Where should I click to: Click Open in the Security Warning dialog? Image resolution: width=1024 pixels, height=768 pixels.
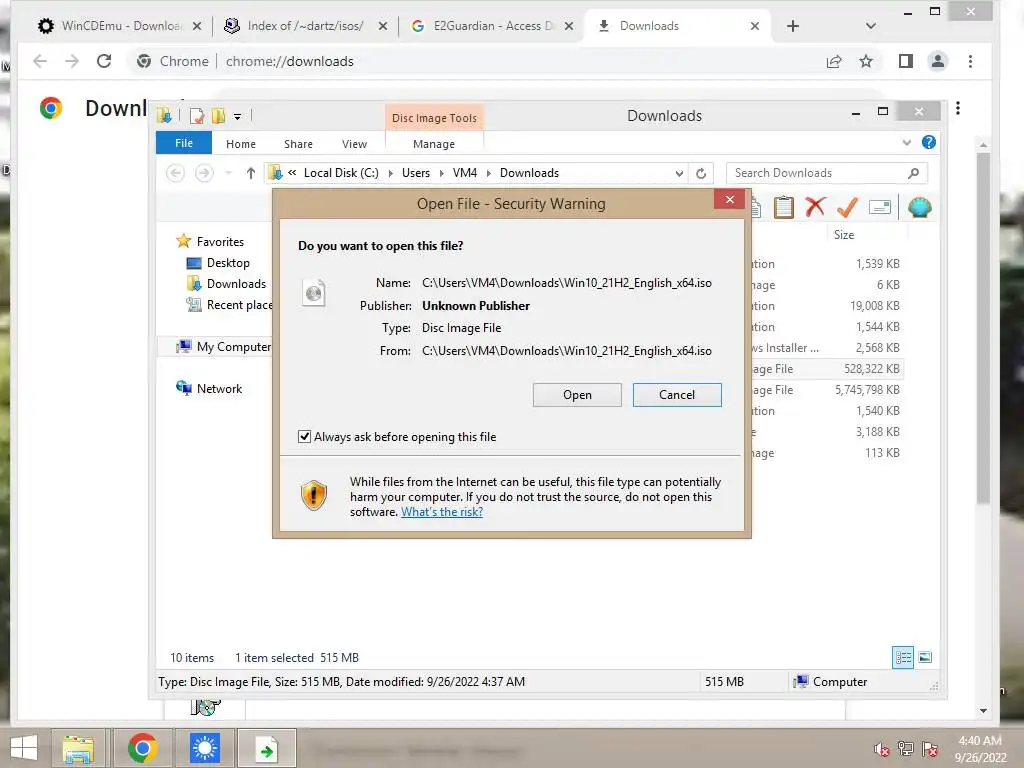577,395
